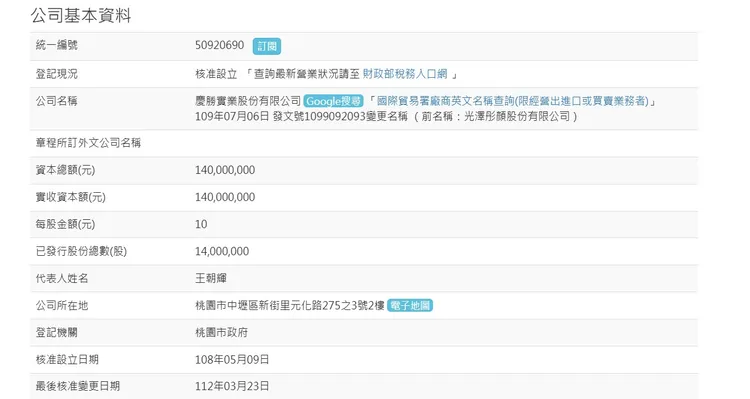Click the 已發行股份總數(股) label
Image resolution: width=750 pixels, height=399 pixels.
81,251
